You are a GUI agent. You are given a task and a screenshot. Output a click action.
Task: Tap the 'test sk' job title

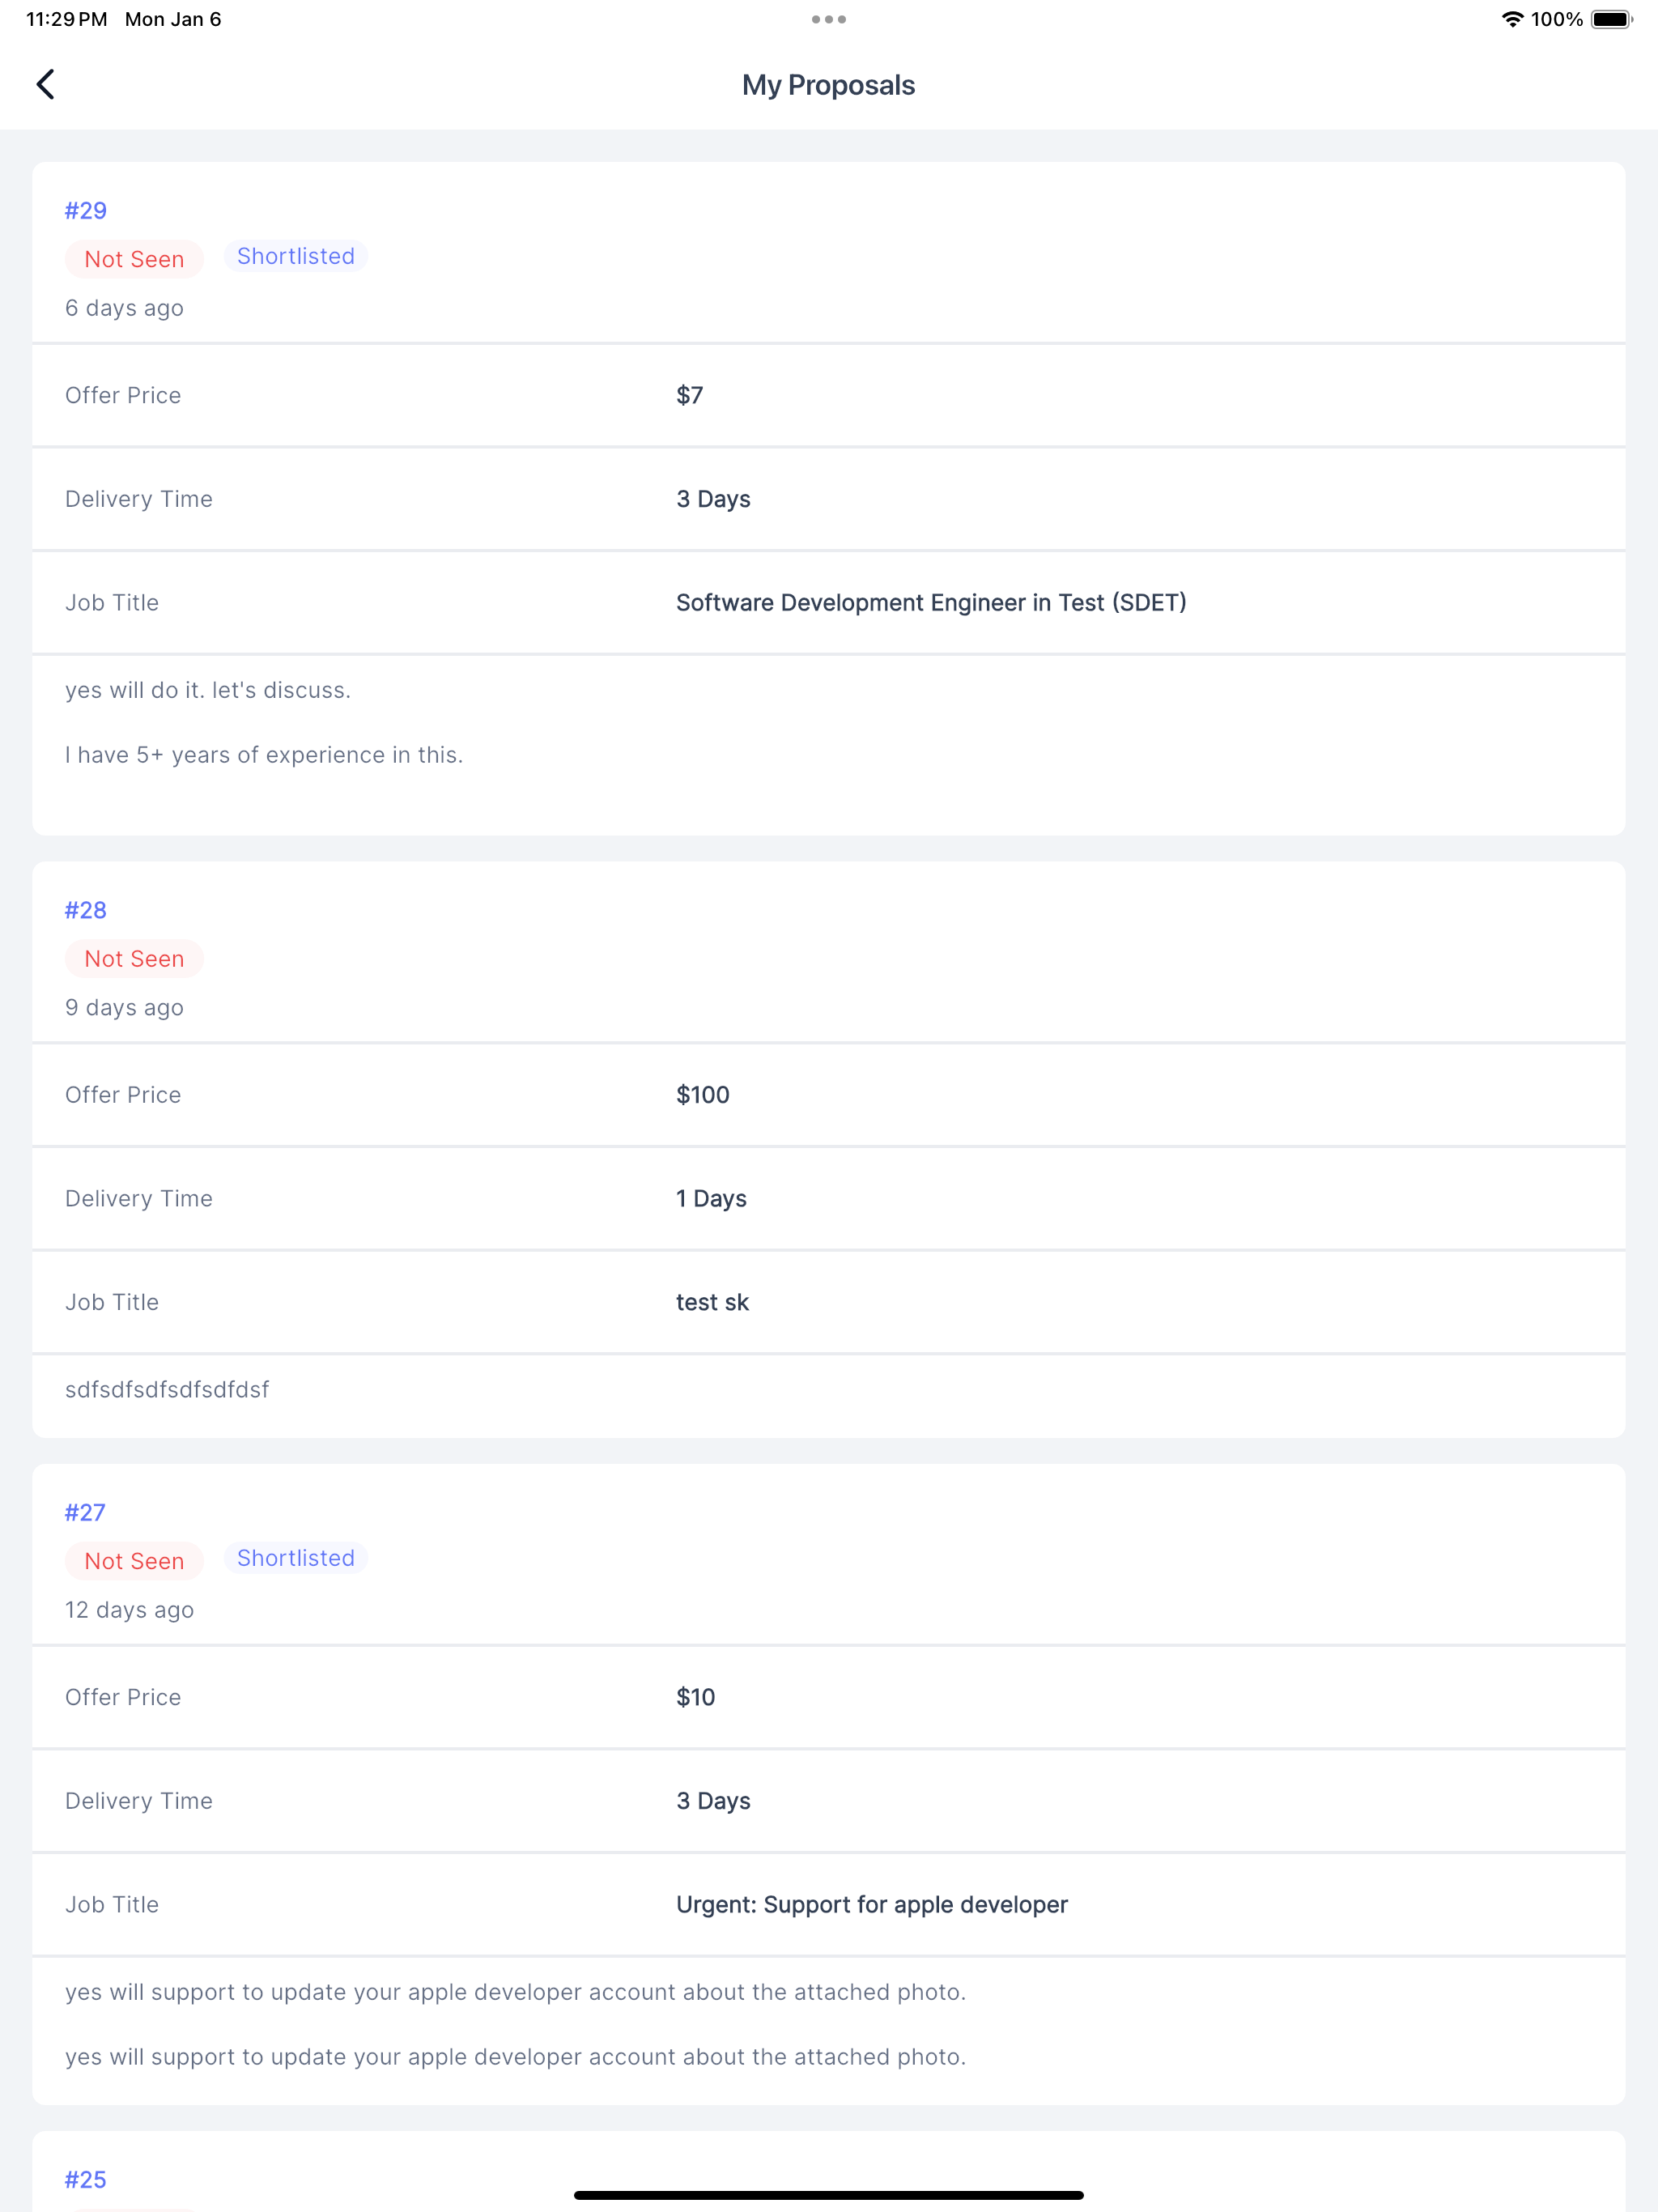(x=713, y=1302)
